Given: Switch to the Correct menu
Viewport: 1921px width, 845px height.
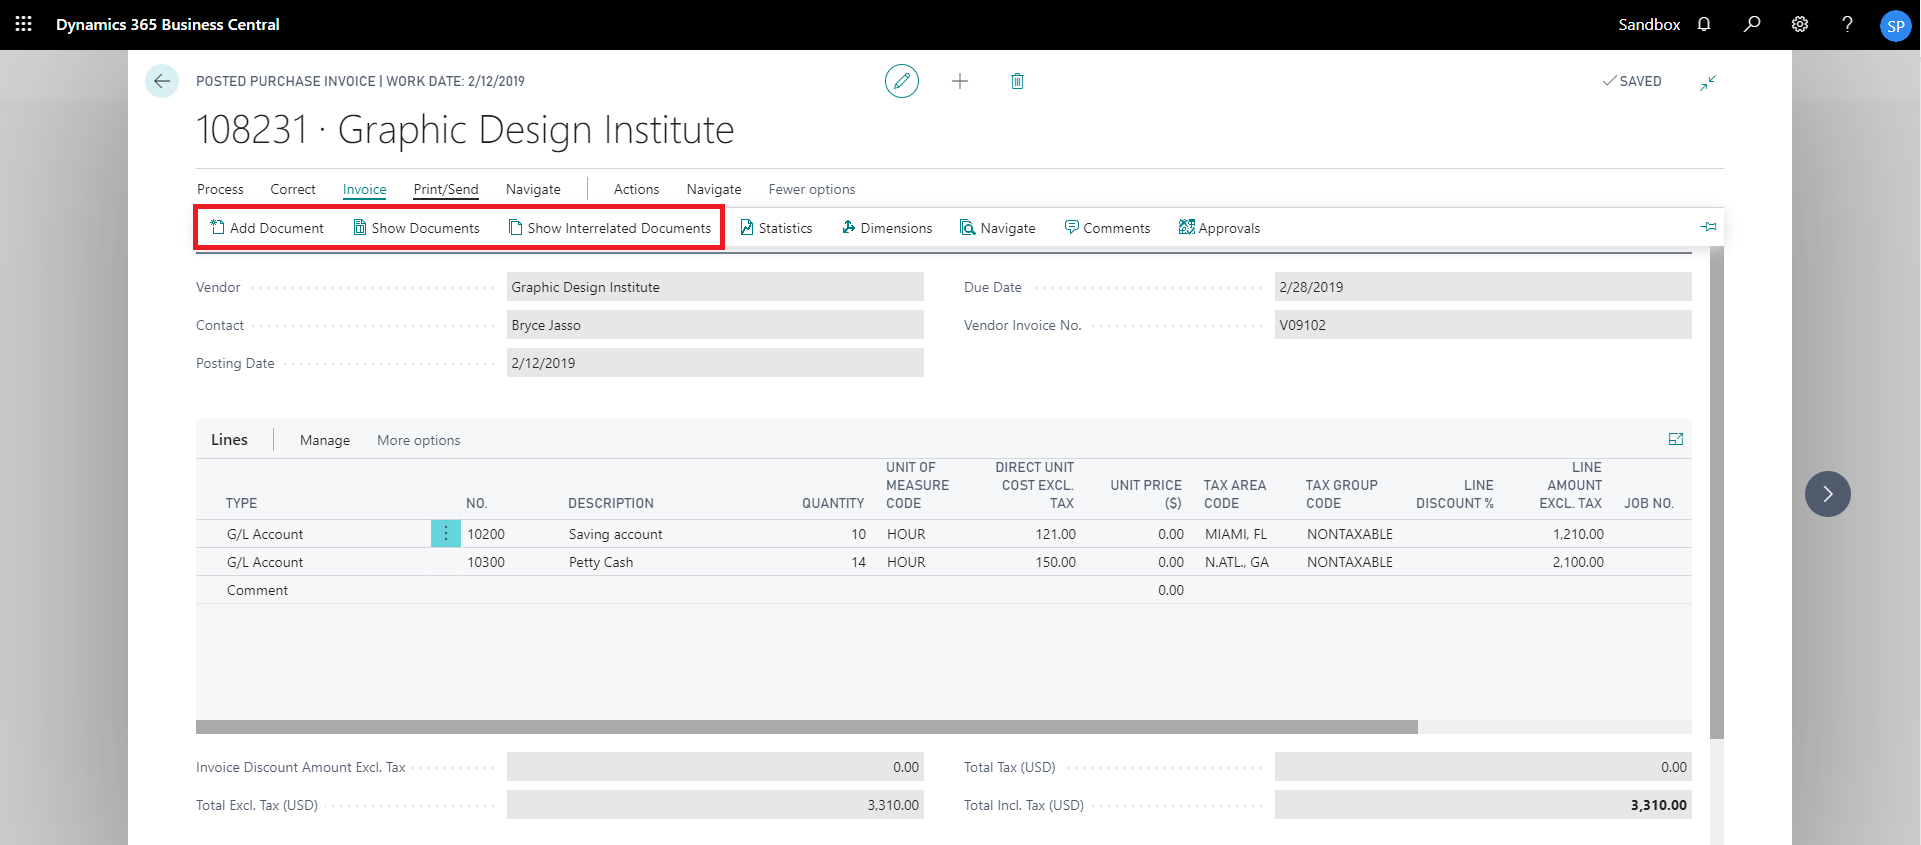Looking at the screenshot, I should coord(292,189).
